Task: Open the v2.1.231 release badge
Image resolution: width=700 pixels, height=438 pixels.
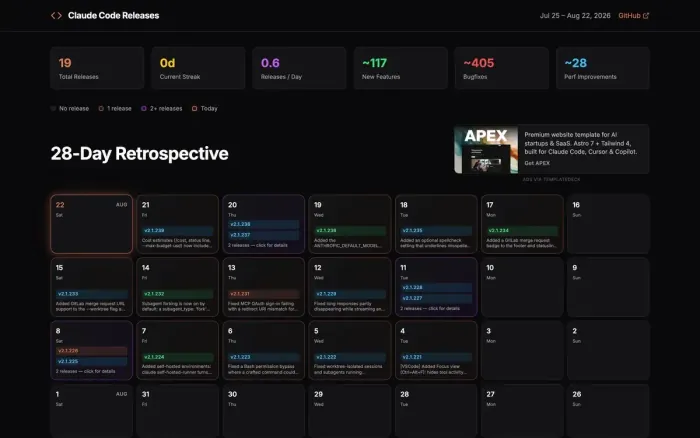Action: click(x=263, y=294)
